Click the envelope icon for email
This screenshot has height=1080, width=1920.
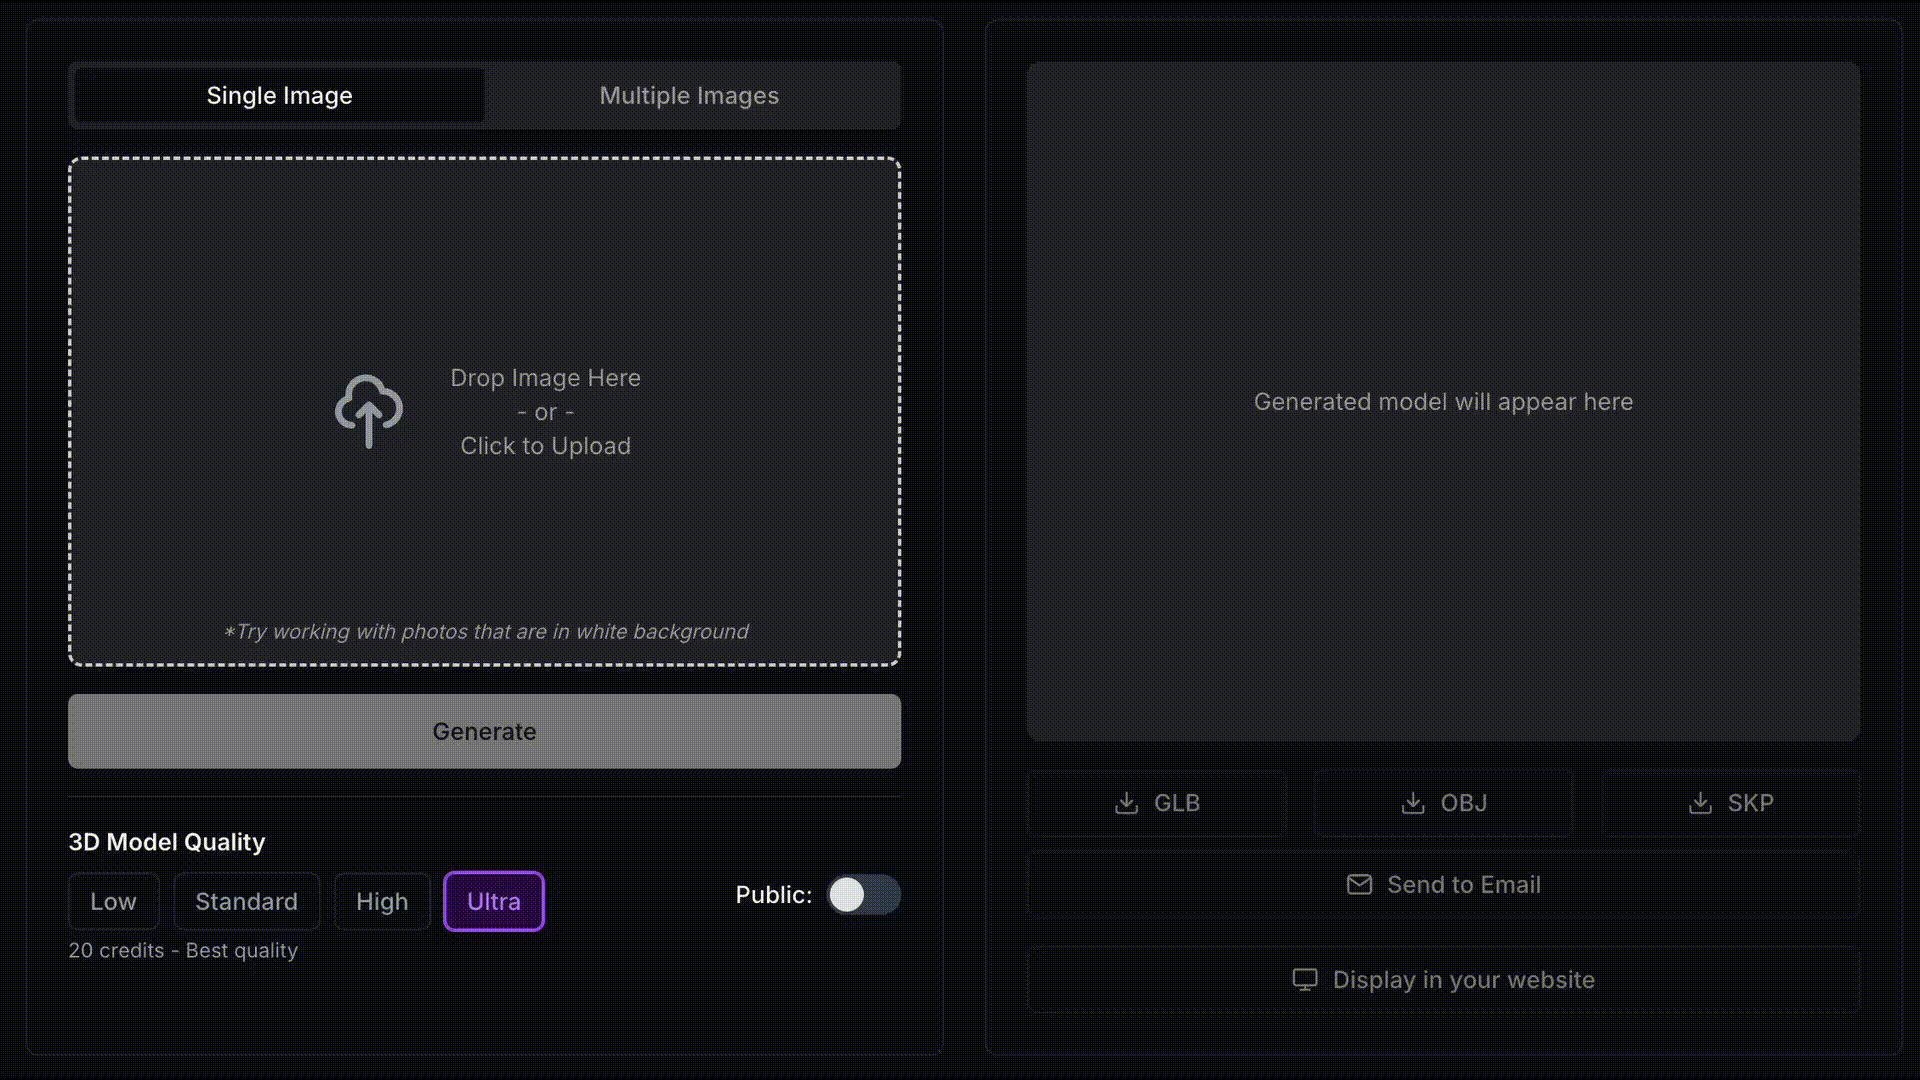[x=1359, y=885]
